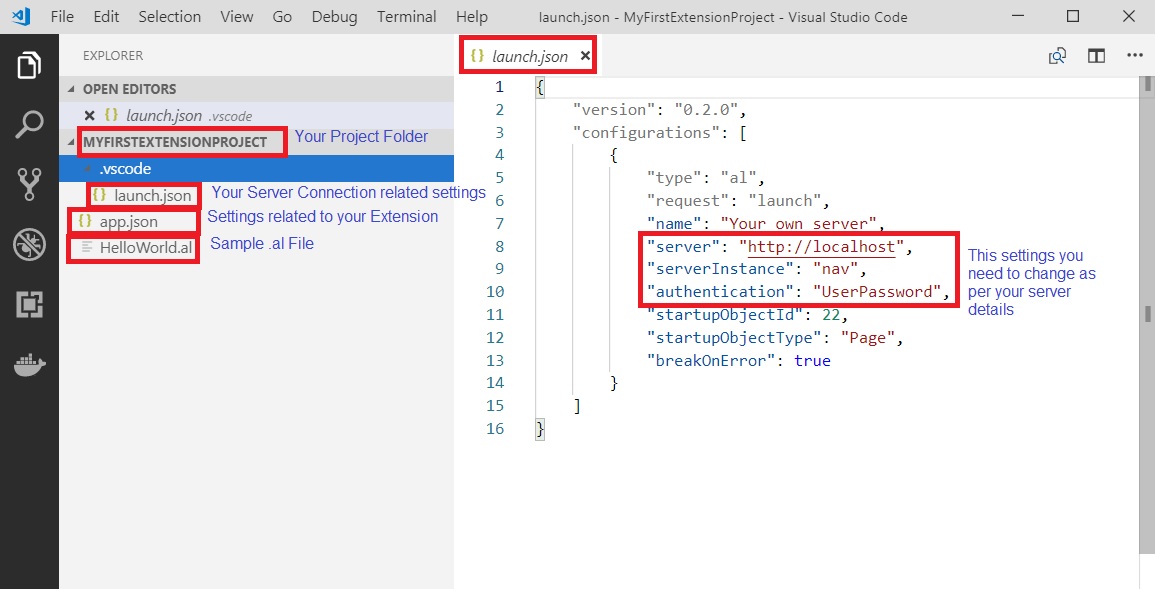Open the Docker view in activity bar
1155x589 pixels.
(29, 364)
